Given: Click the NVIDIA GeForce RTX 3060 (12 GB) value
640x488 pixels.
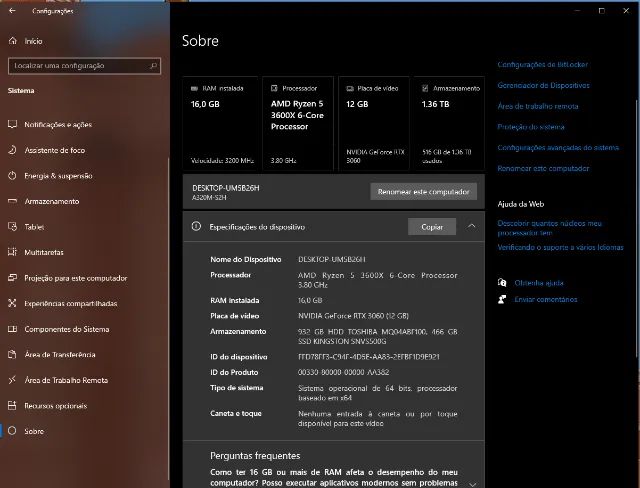Looking at the screenshot, I should click(353, 316).
